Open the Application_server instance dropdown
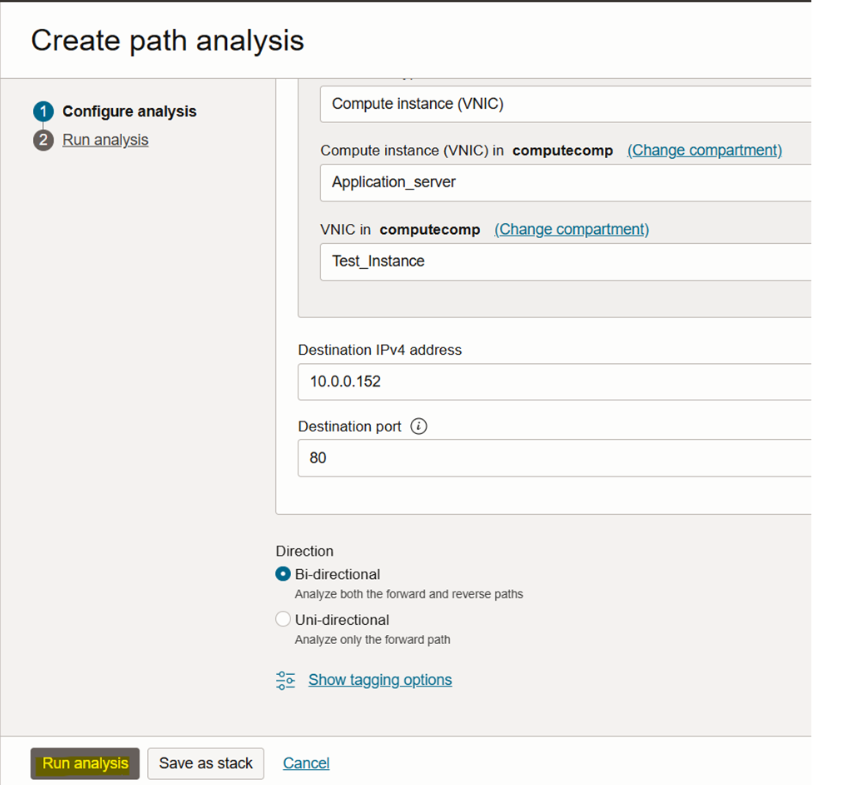Viewport: 860px width, 785px height. pos(565,183)
